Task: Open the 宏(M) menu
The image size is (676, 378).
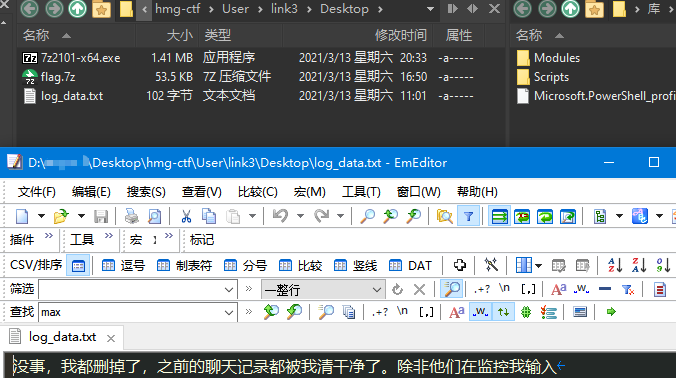Action: coord(309,192)
